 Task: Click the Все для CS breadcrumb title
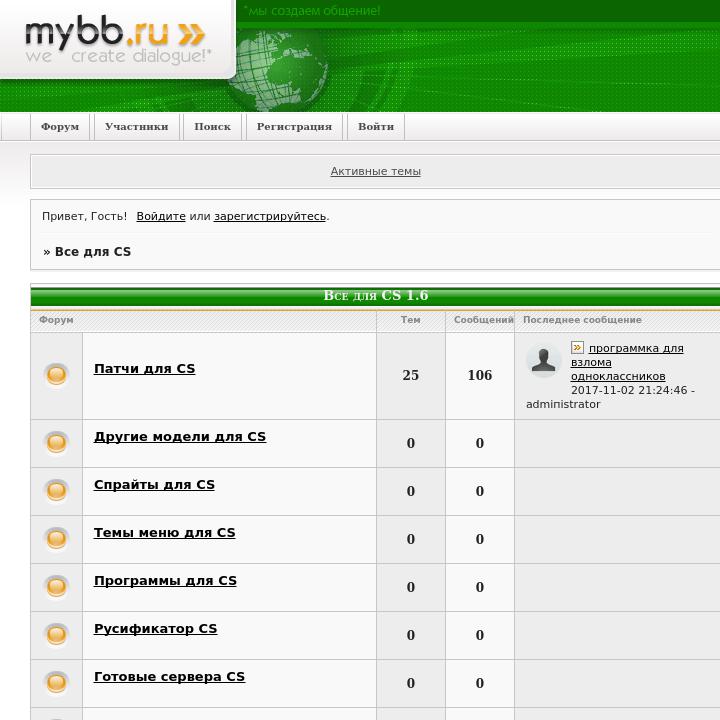(93, 252)
